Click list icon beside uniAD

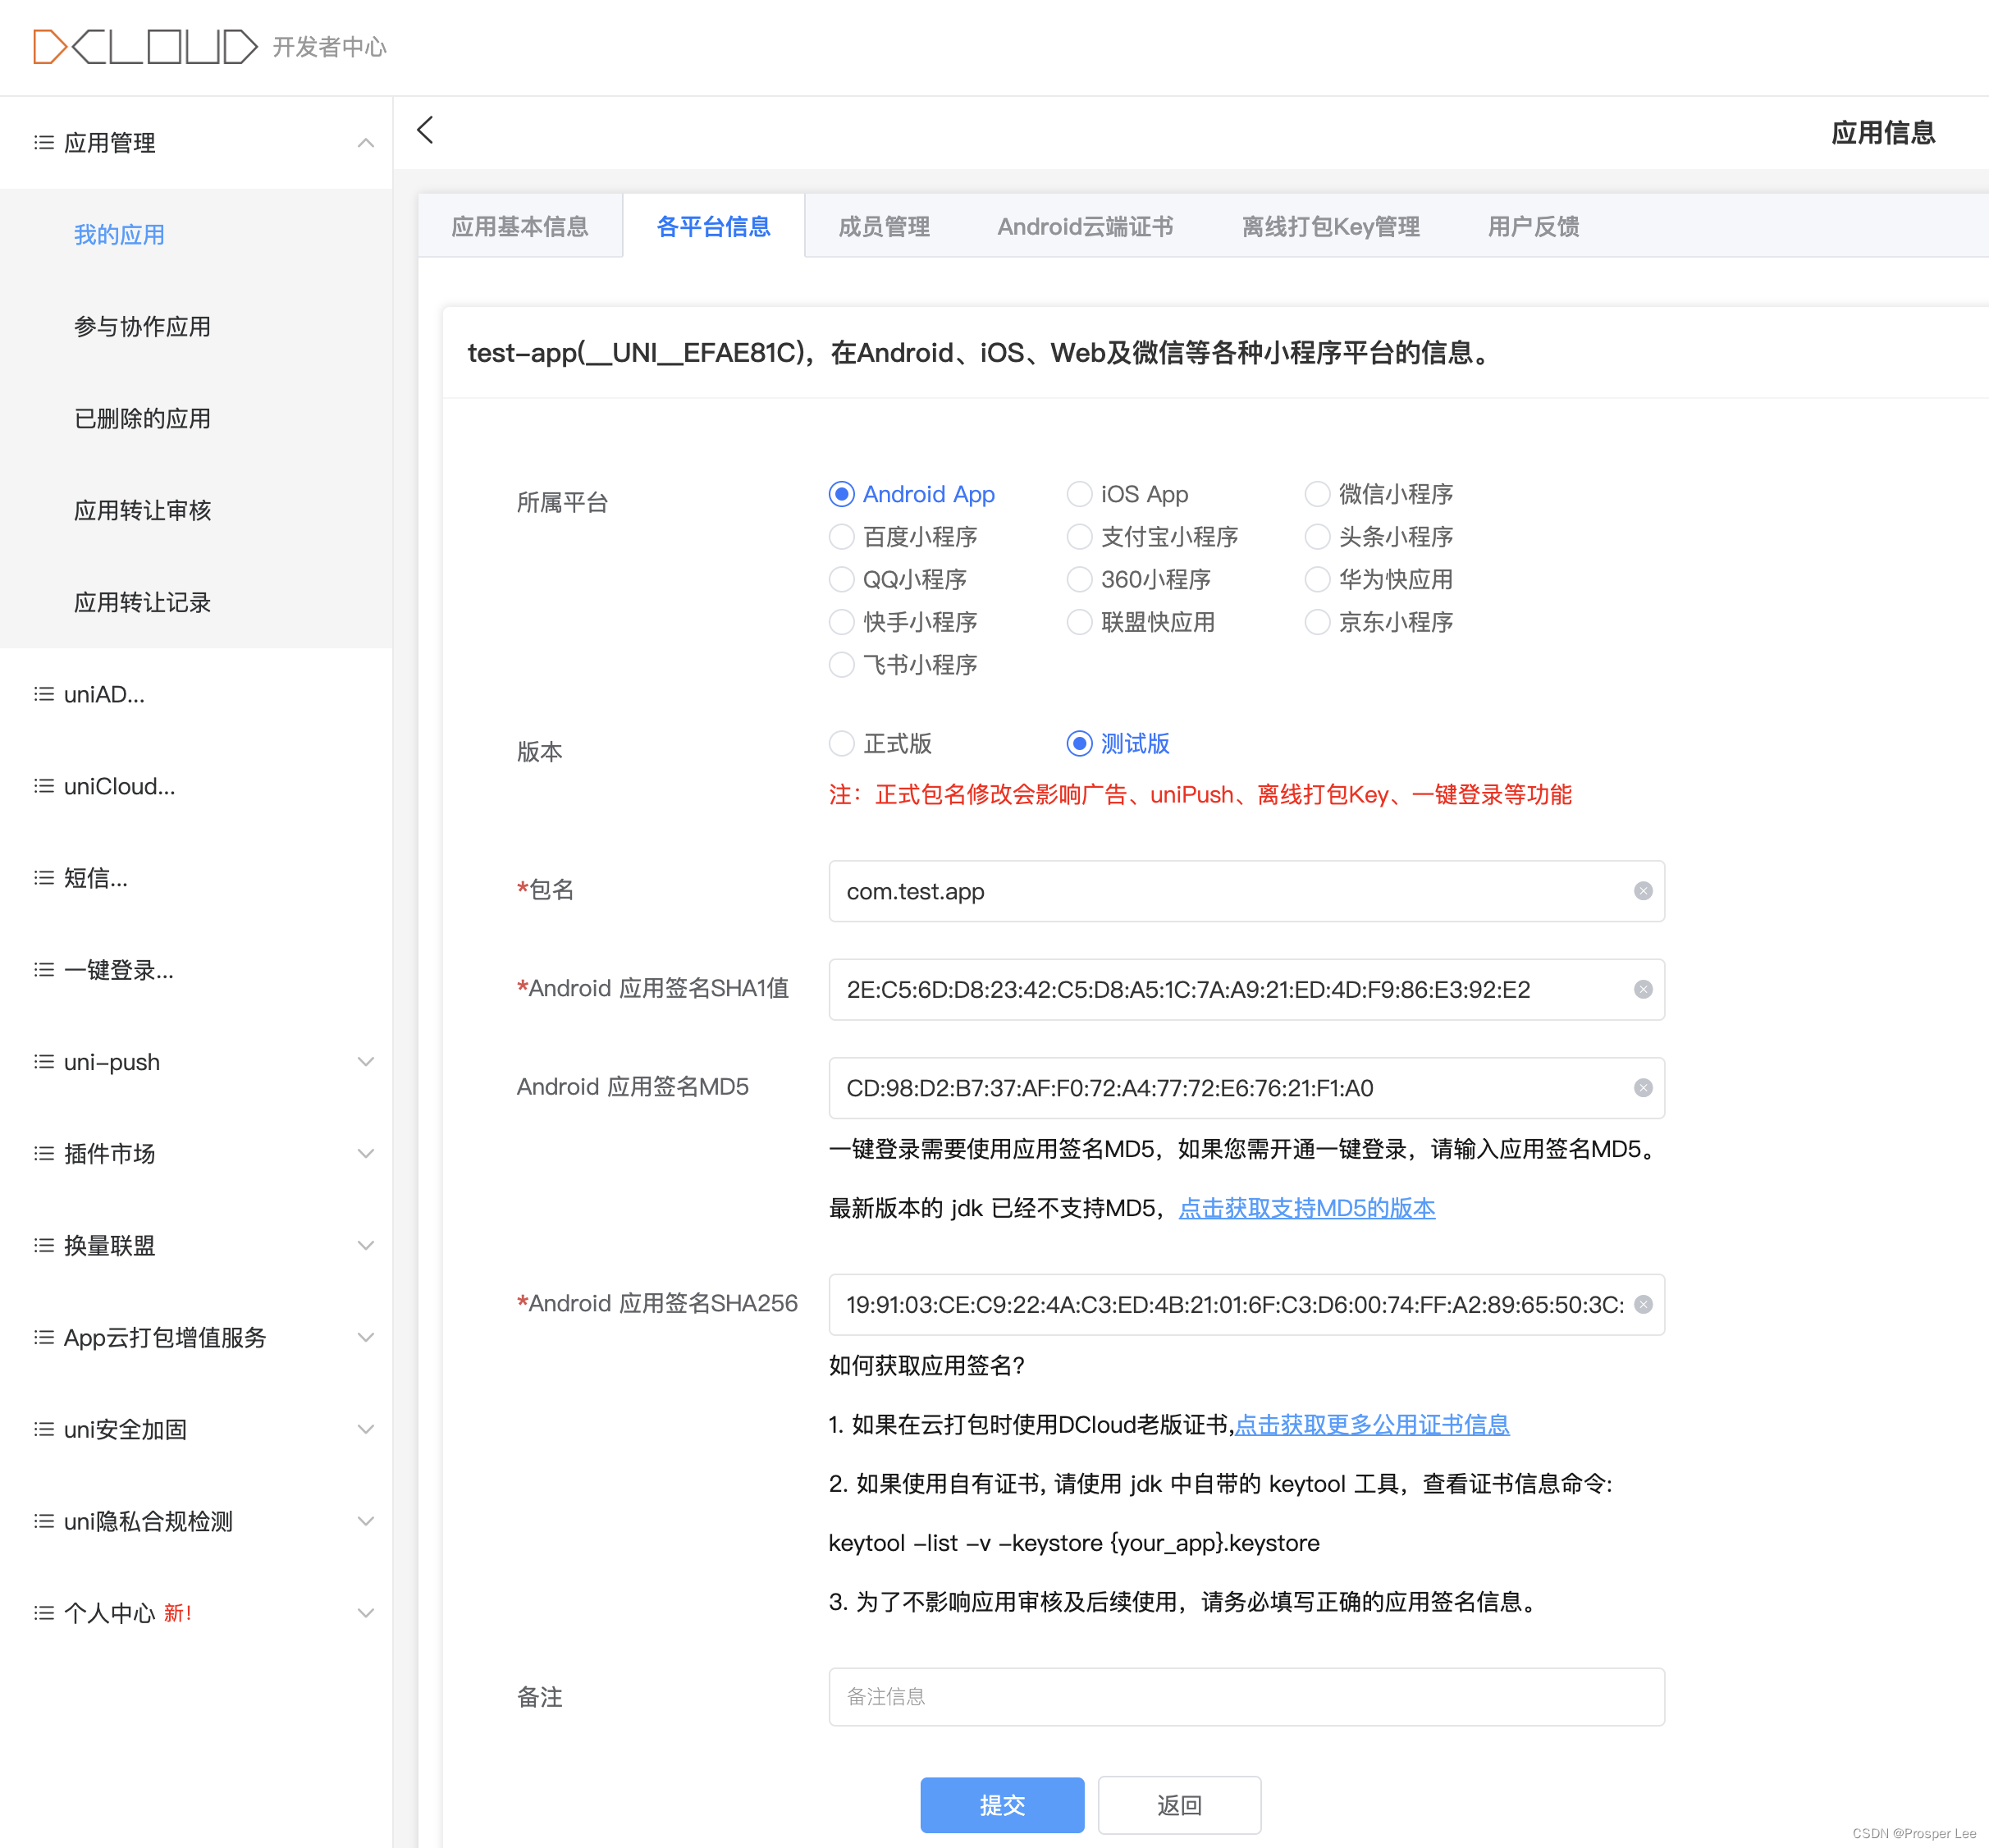point(44,694)
